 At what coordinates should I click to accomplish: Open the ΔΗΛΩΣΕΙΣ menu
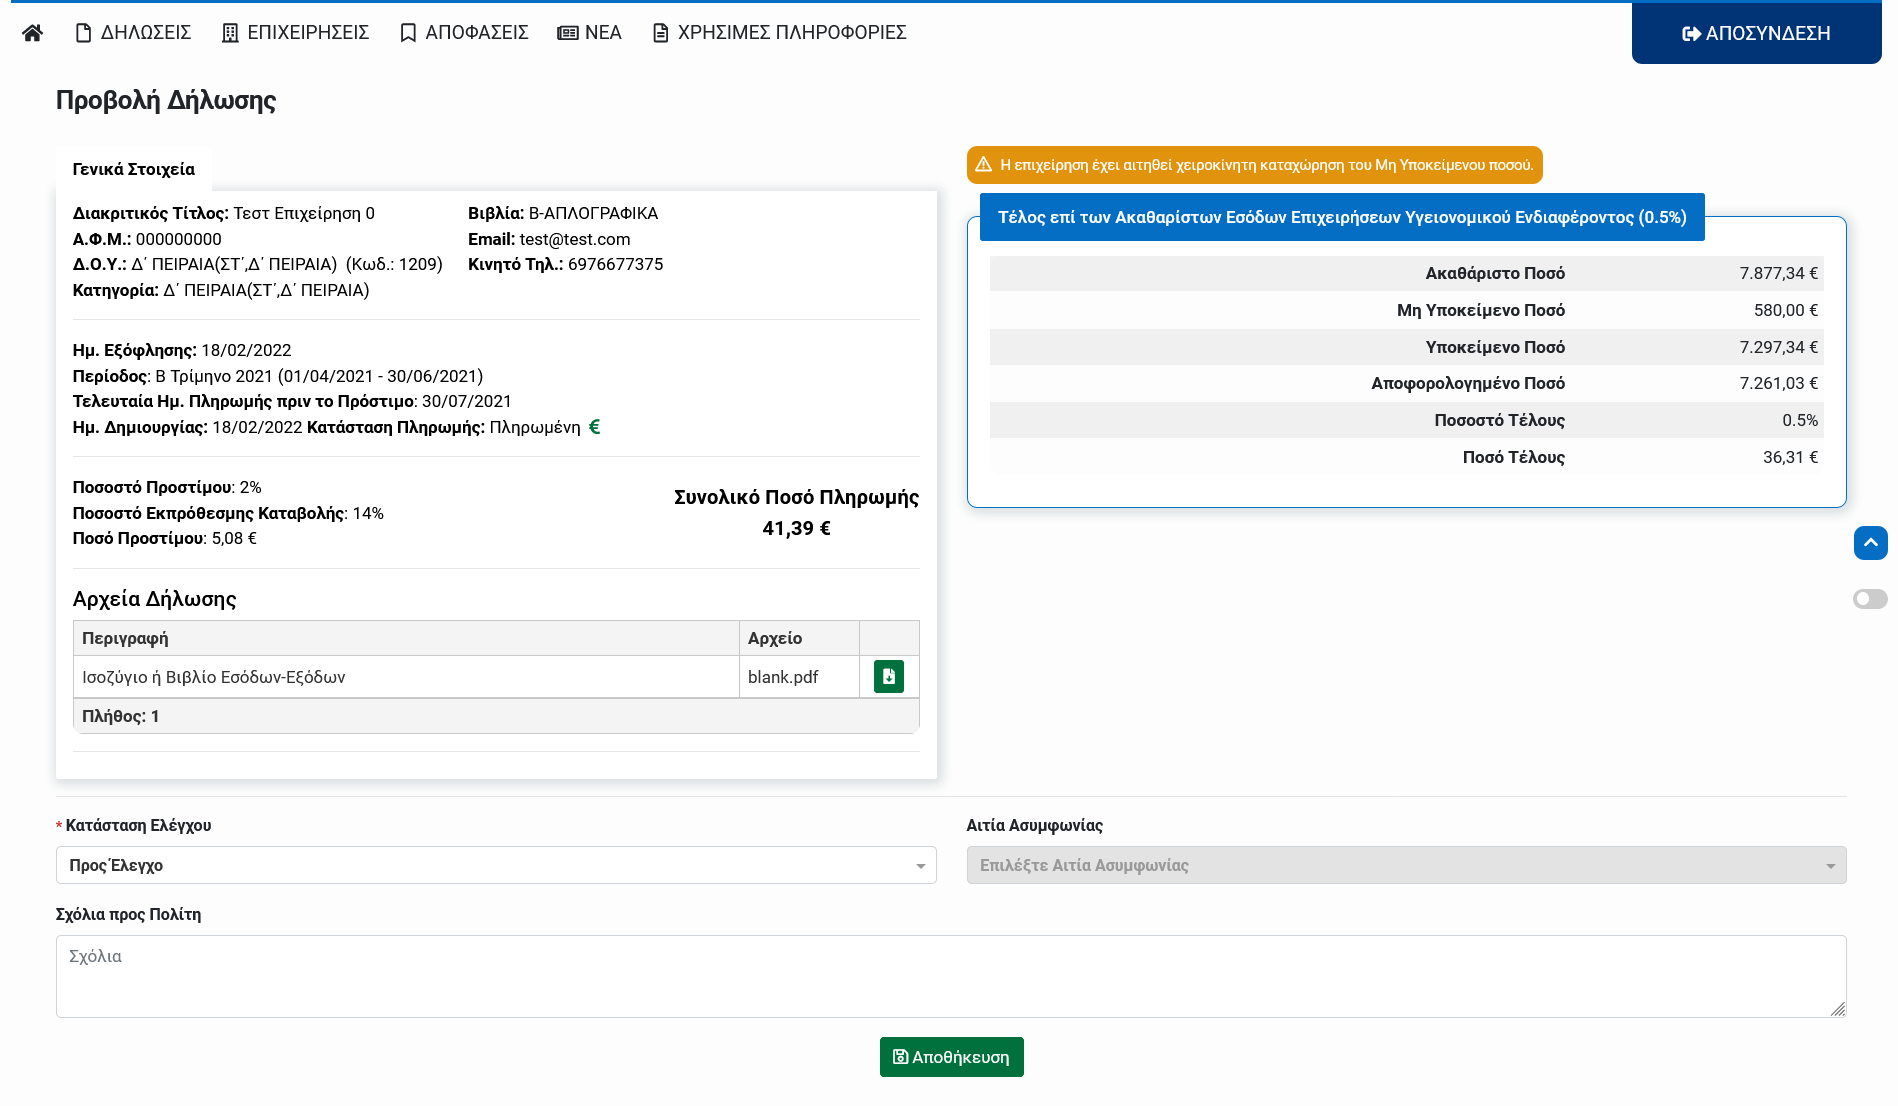(134, 33)
